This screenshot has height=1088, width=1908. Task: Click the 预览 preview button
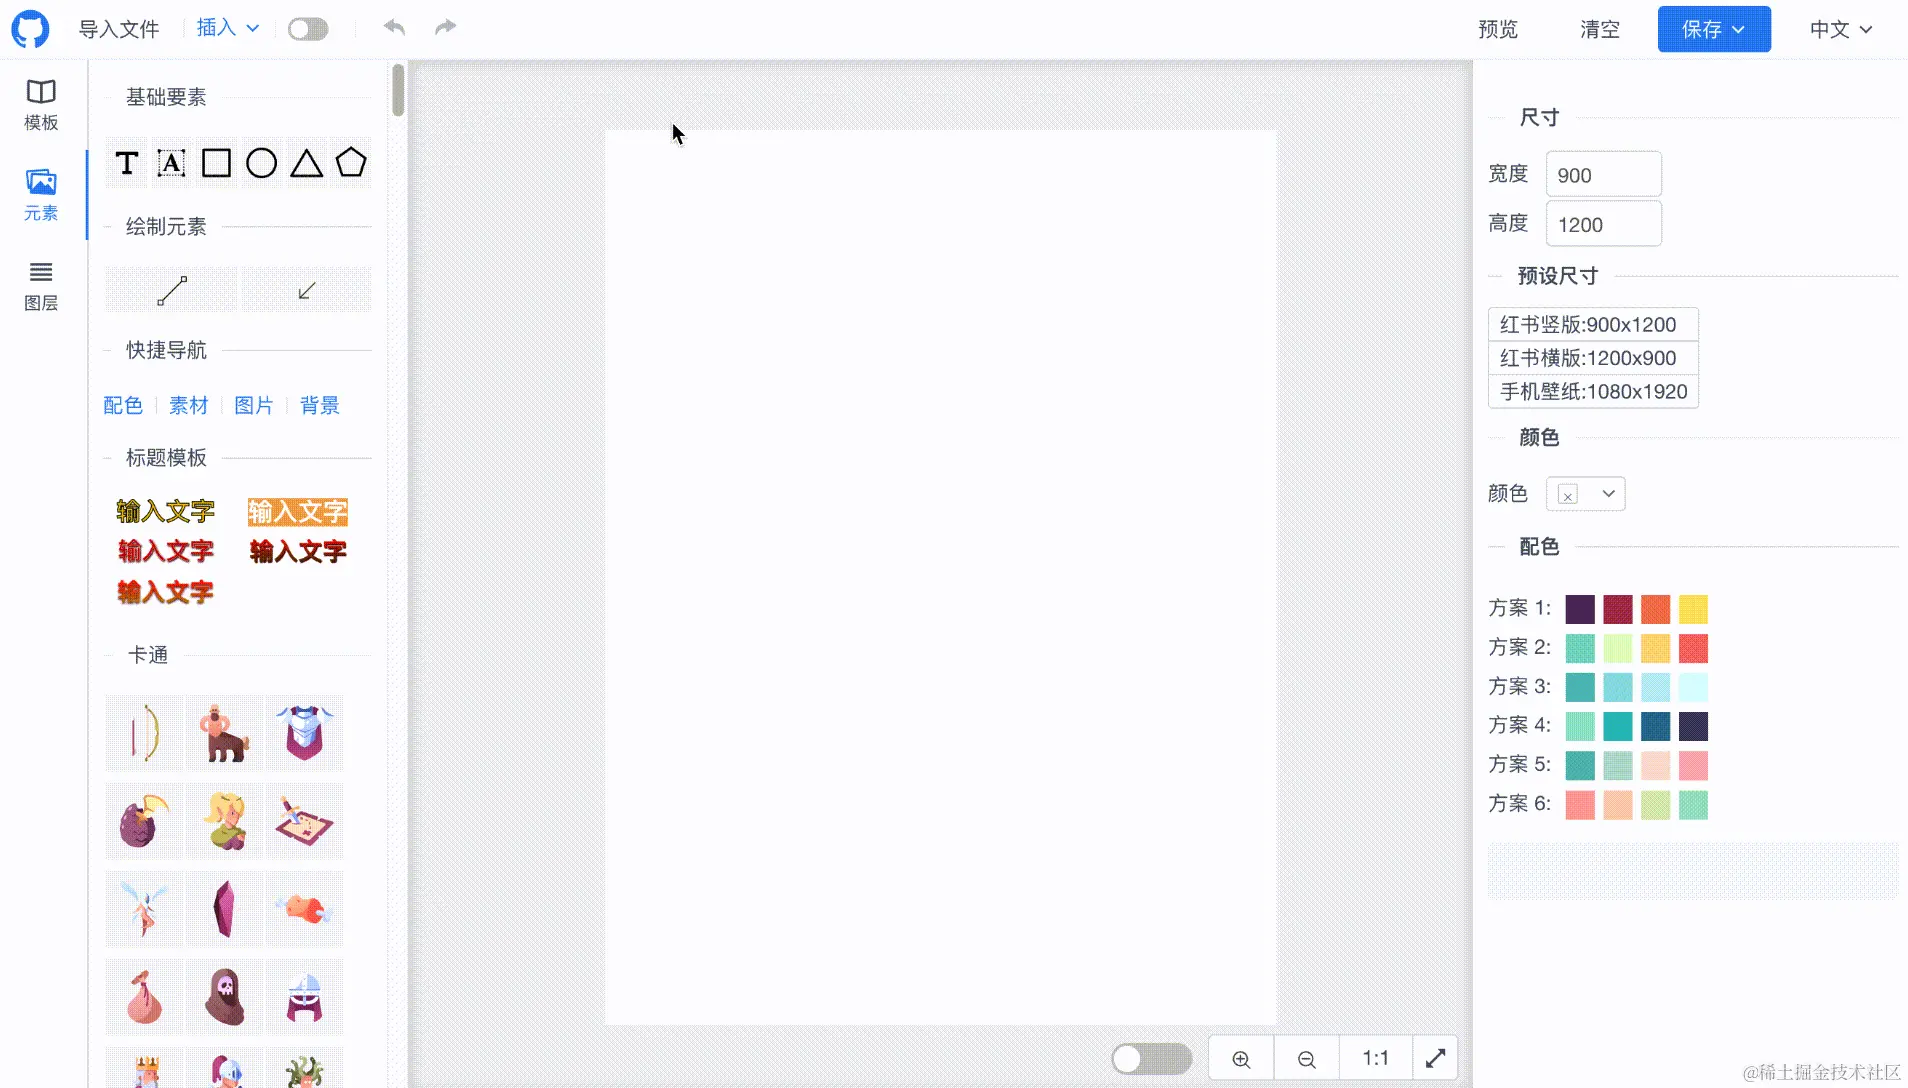[1496, 29]
